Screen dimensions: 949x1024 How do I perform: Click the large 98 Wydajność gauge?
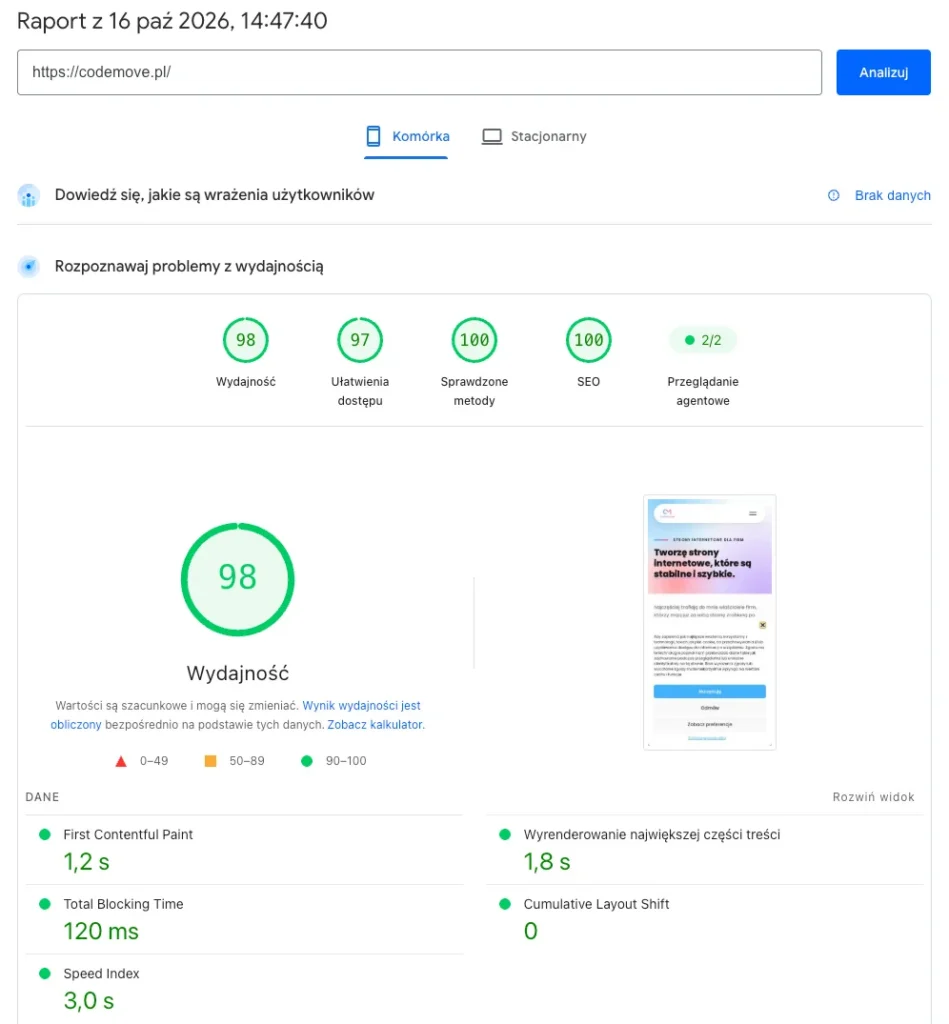(238, 579)
